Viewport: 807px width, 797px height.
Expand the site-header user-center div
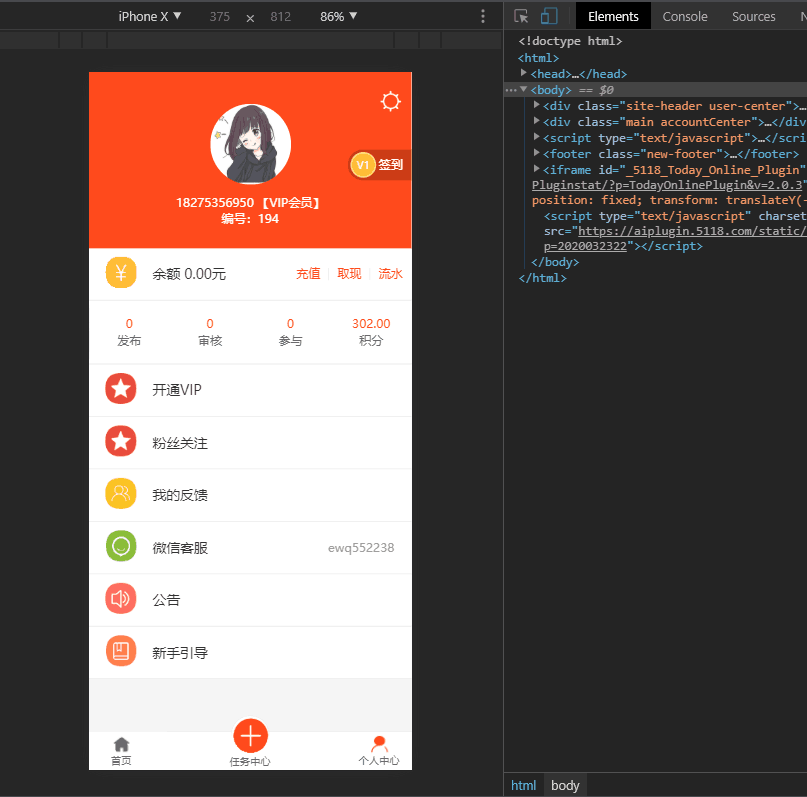(x=536, y=105)
